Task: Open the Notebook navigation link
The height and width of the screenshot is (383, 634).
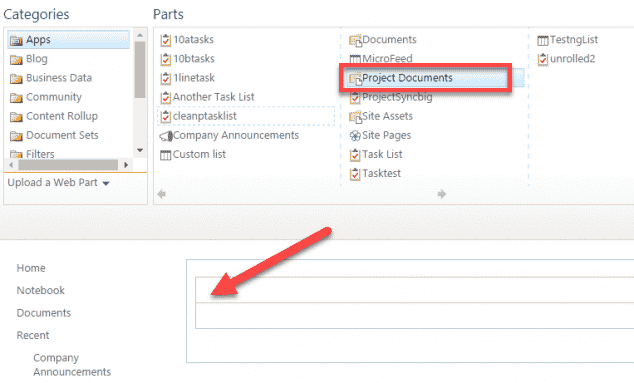Action: click(40, 290)
